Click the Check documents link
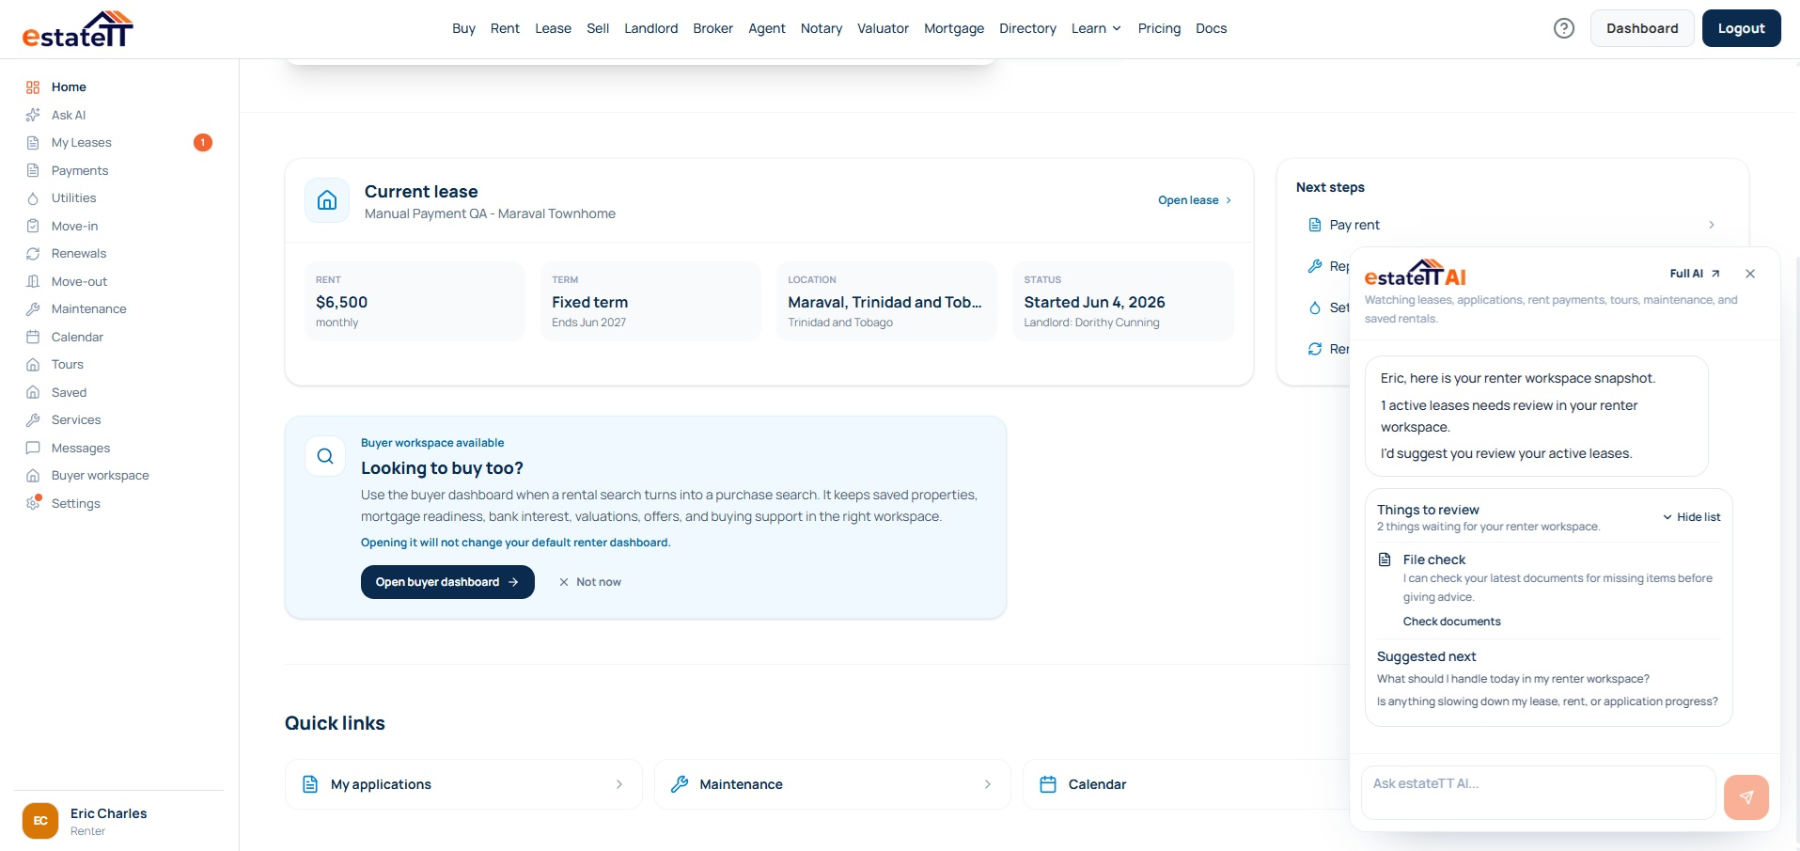The width and height of the screenshot is (1800, 851). (1451, 622)
